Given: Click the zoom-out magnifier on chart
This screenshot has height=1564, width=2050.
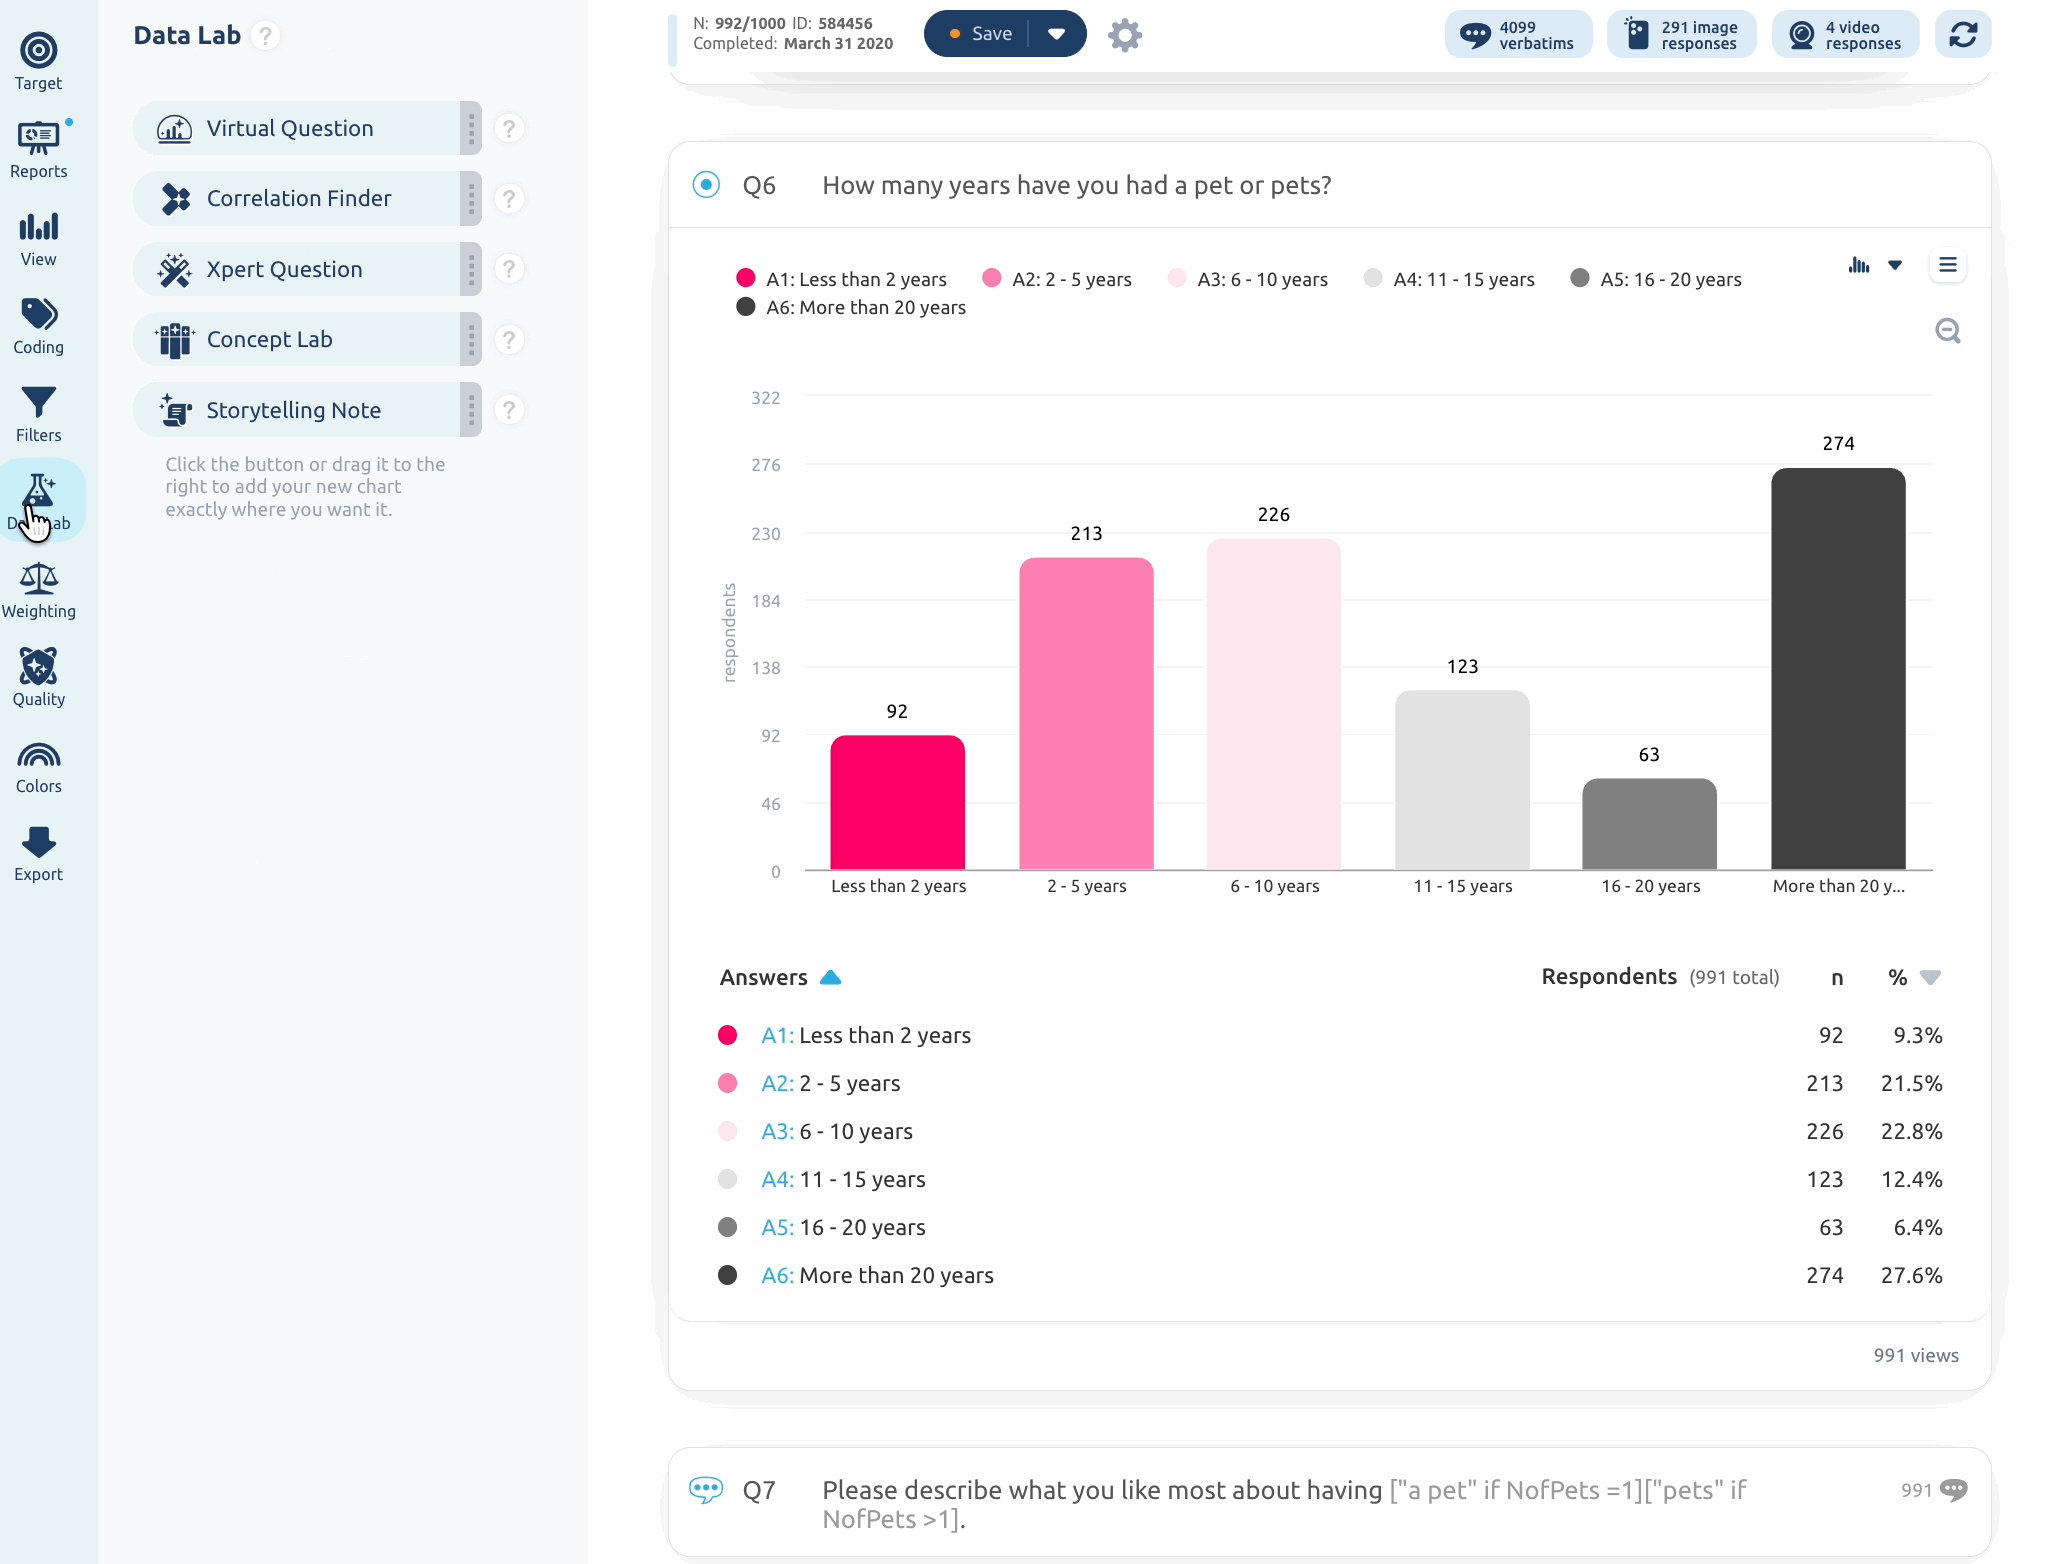Looking at the screenshot, I should click(1948, 331).
